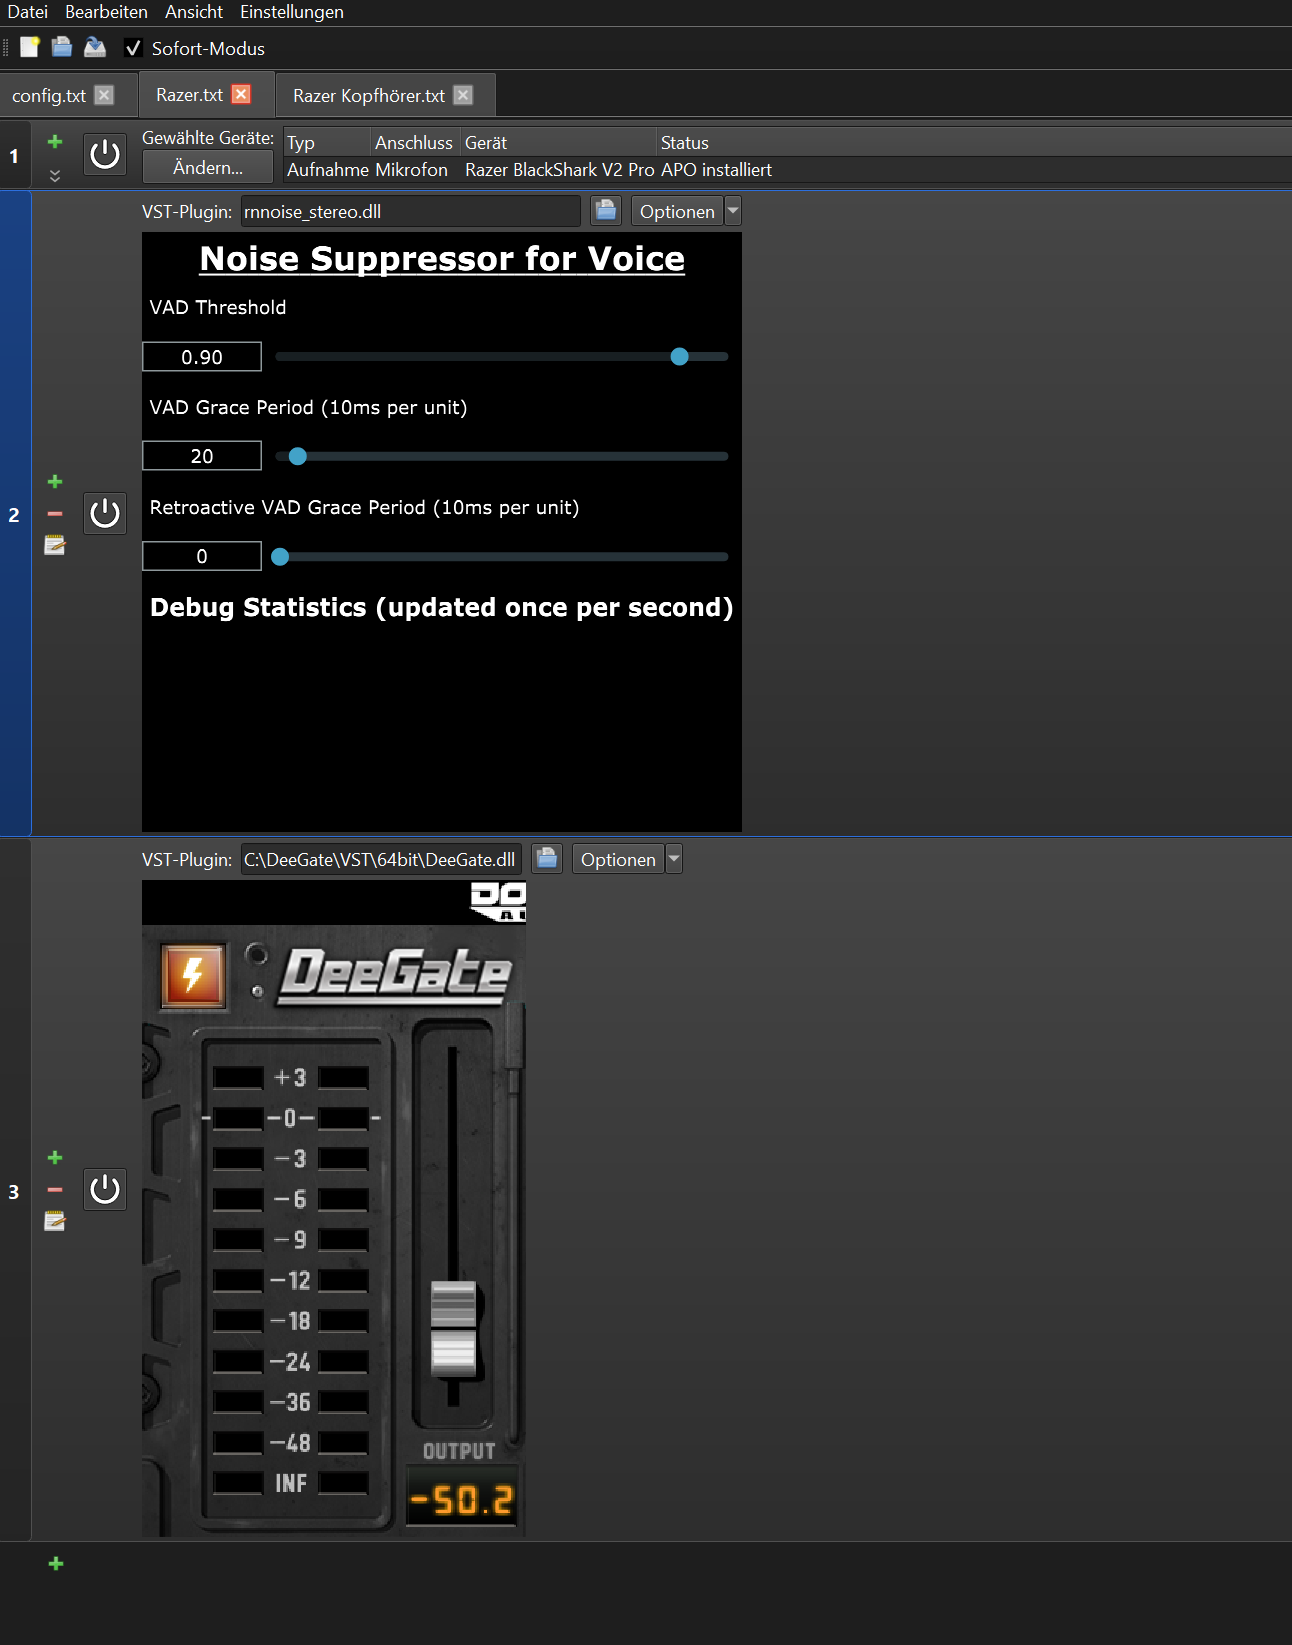Close the Razer.txt tab

(241, 94)
